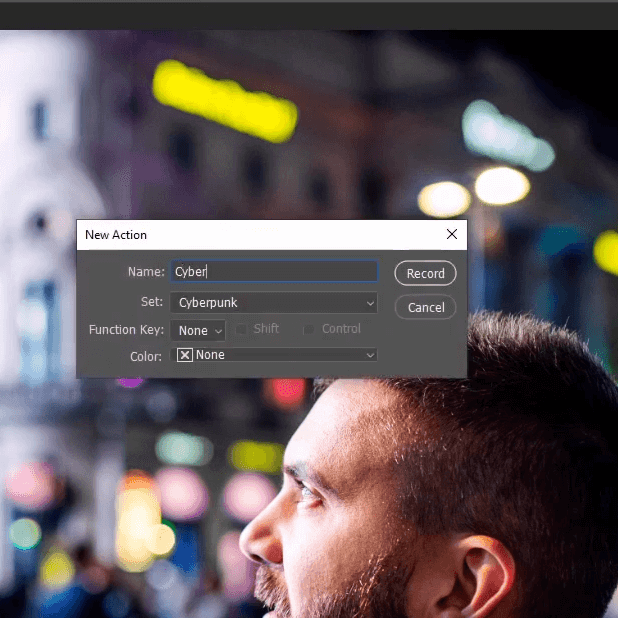Open the Set dropdown showing Cyberpunk
The image size is (618, 618).
tap(274, 303)
